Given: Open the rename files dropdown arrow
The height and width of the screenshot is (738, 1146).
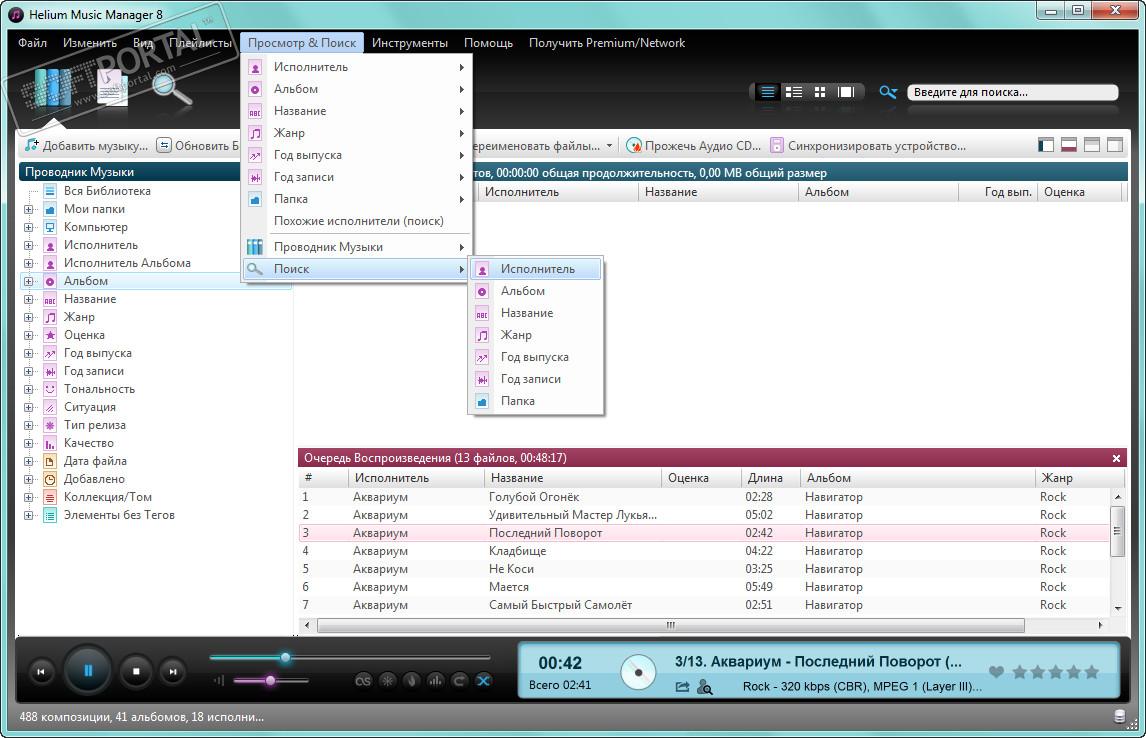Looking at the screenshot, I should point(609,145).
